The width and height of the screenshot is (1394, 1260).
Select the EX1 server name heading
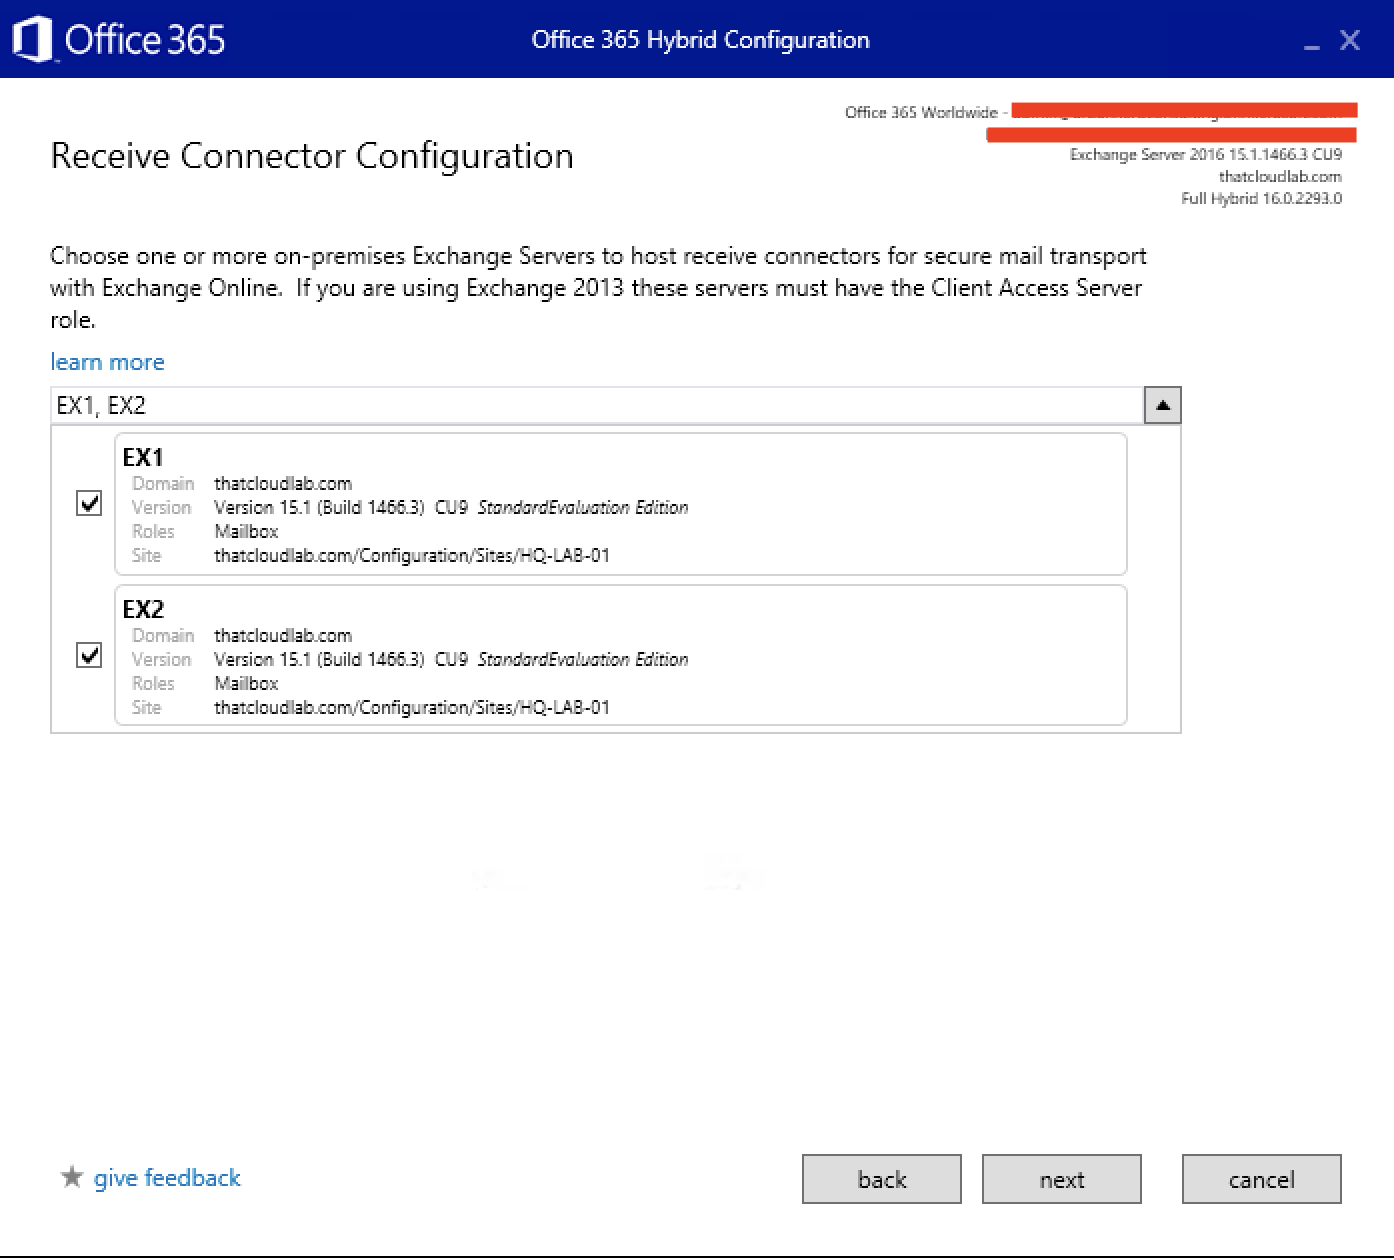click(x=143, y=458)
